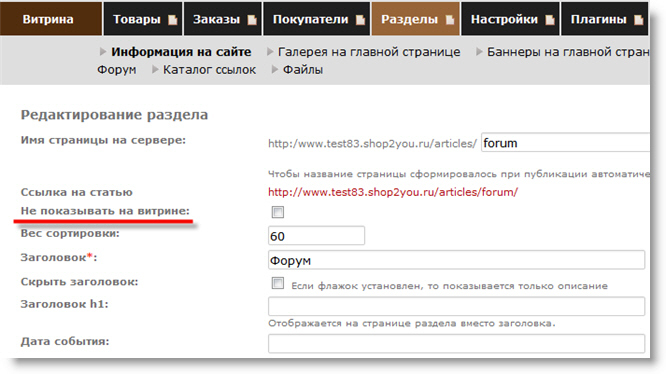Click the Имя страницы на сервере label
This screenshot has width=666, height=374.
pyautogui.click(x=103, y=140)
